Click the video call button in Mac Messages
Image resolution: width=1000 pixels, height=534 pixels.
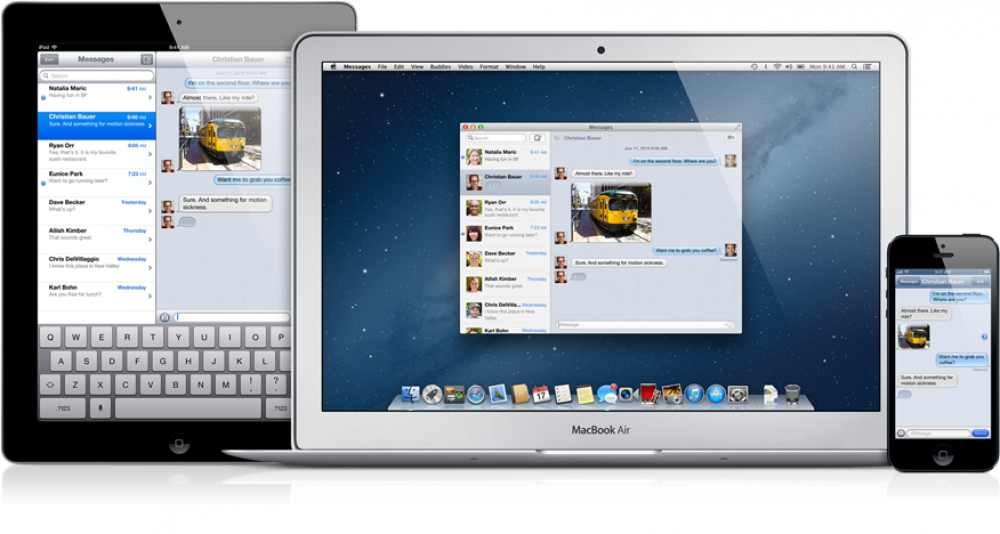[730, 138]
